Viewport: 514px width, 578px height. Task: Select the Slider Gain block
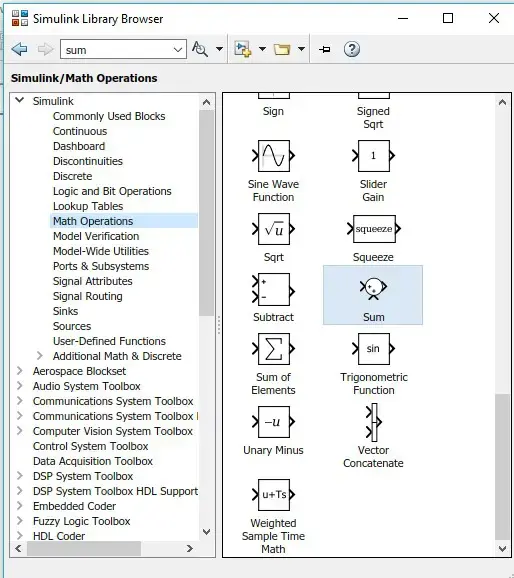tap(373, 156)
